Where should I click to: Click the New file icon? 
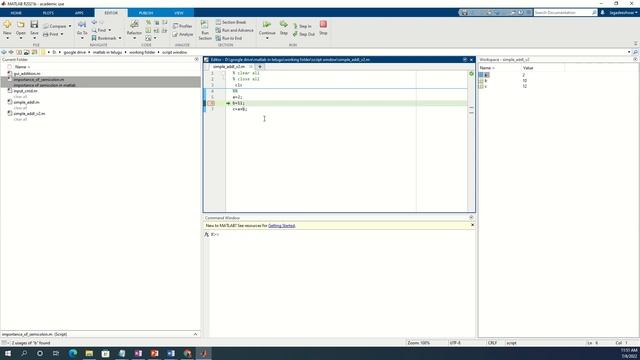coord(7,25)
